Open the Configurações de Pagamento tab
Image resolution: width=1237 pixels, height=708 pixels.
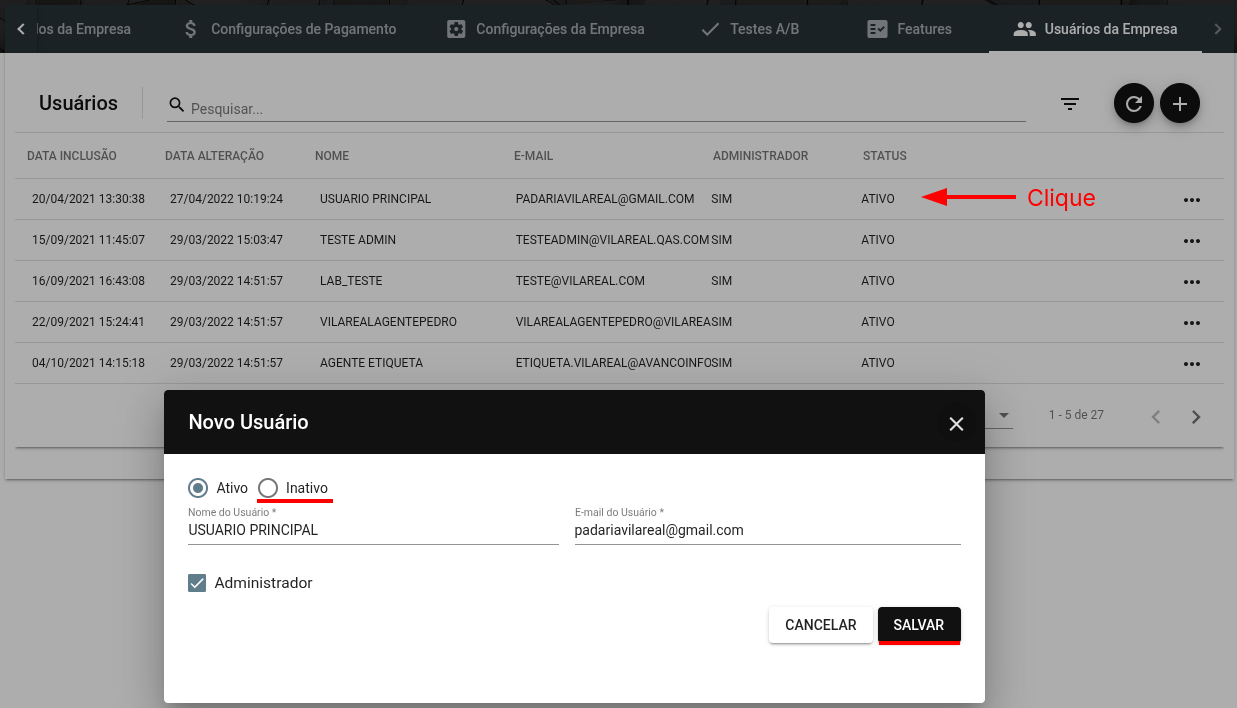click(x=290, y=29)
